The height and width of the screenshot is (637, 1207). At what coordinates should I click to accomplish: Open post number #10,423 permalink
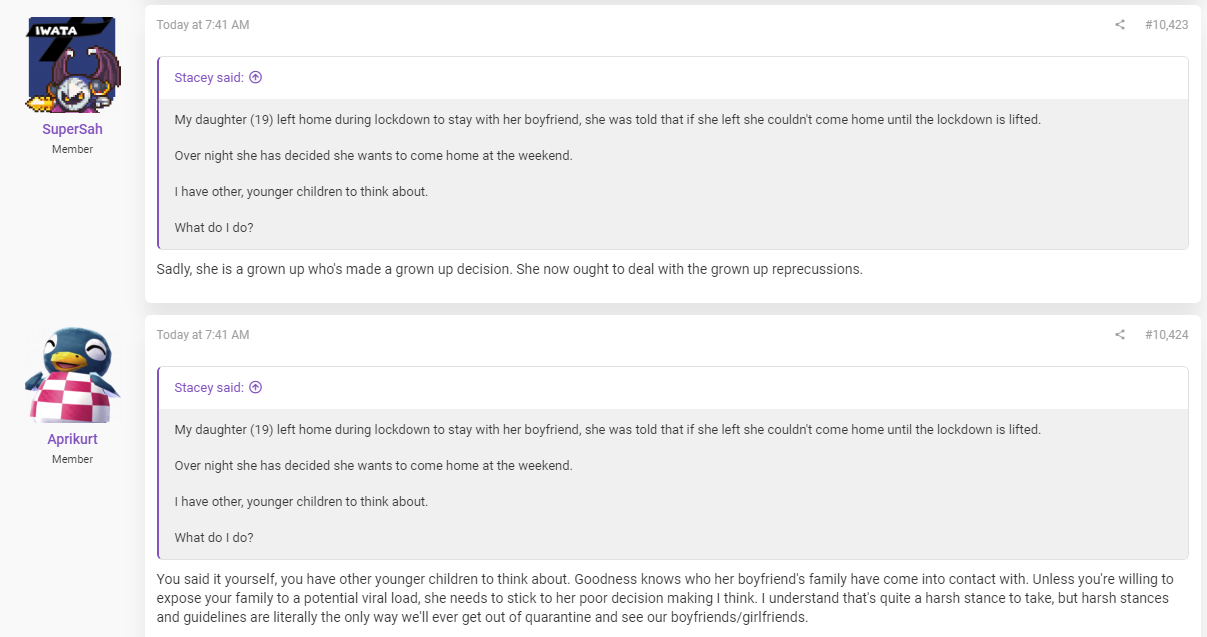pos(1166,25)
